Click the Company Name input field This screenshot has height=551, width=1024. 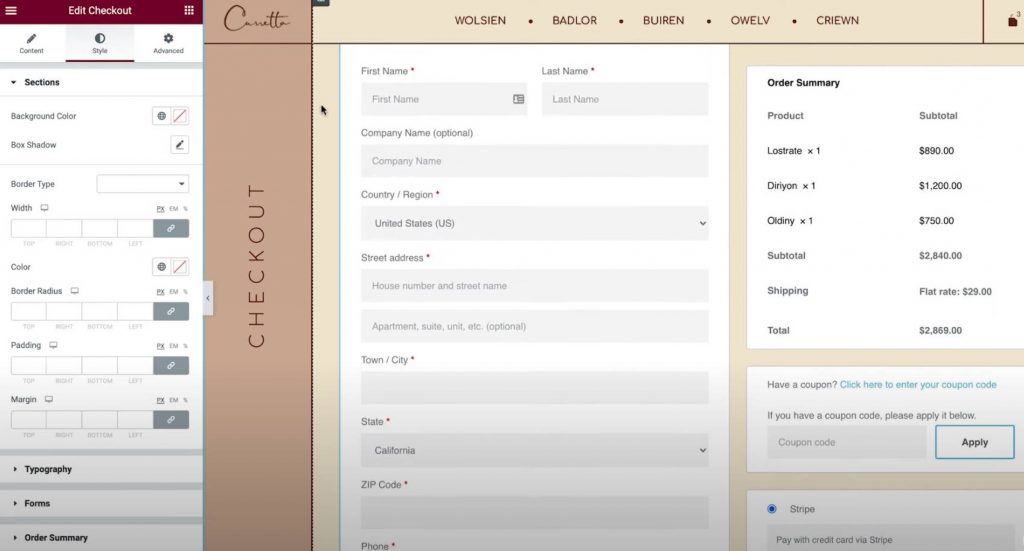[534, 161]
